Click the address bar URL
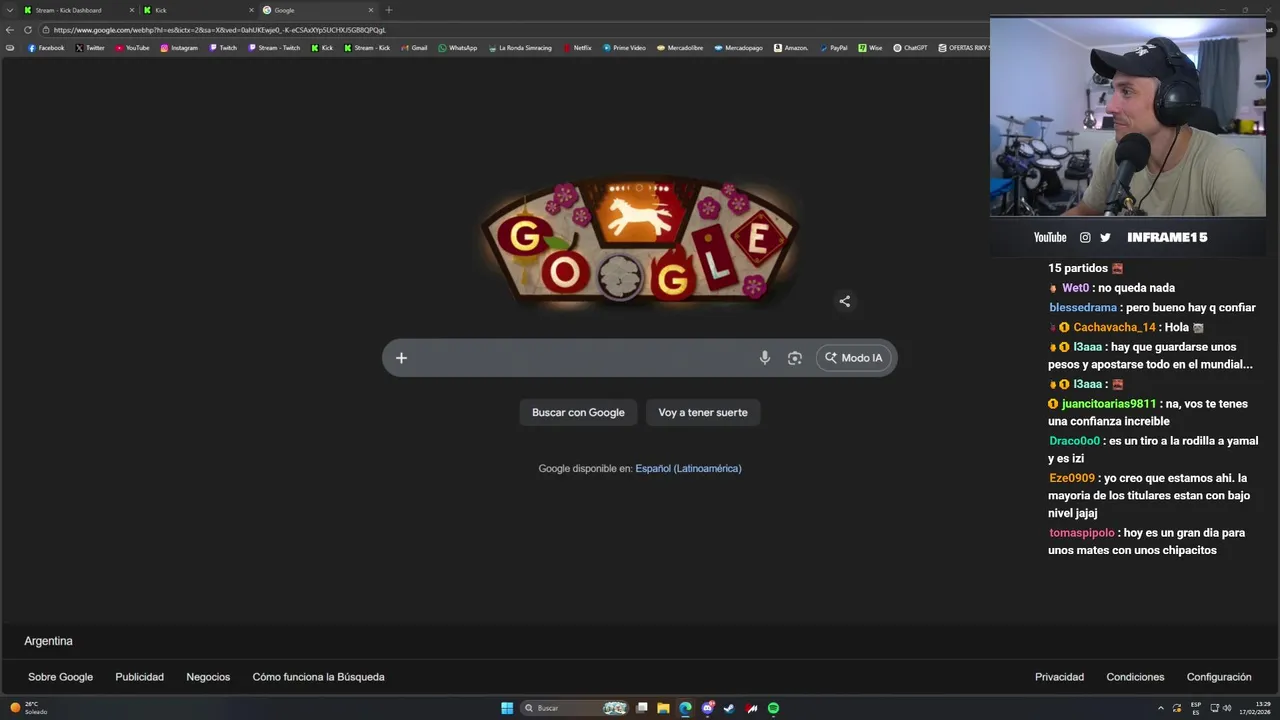1280x720 pixels. click(x=220, y=30)
